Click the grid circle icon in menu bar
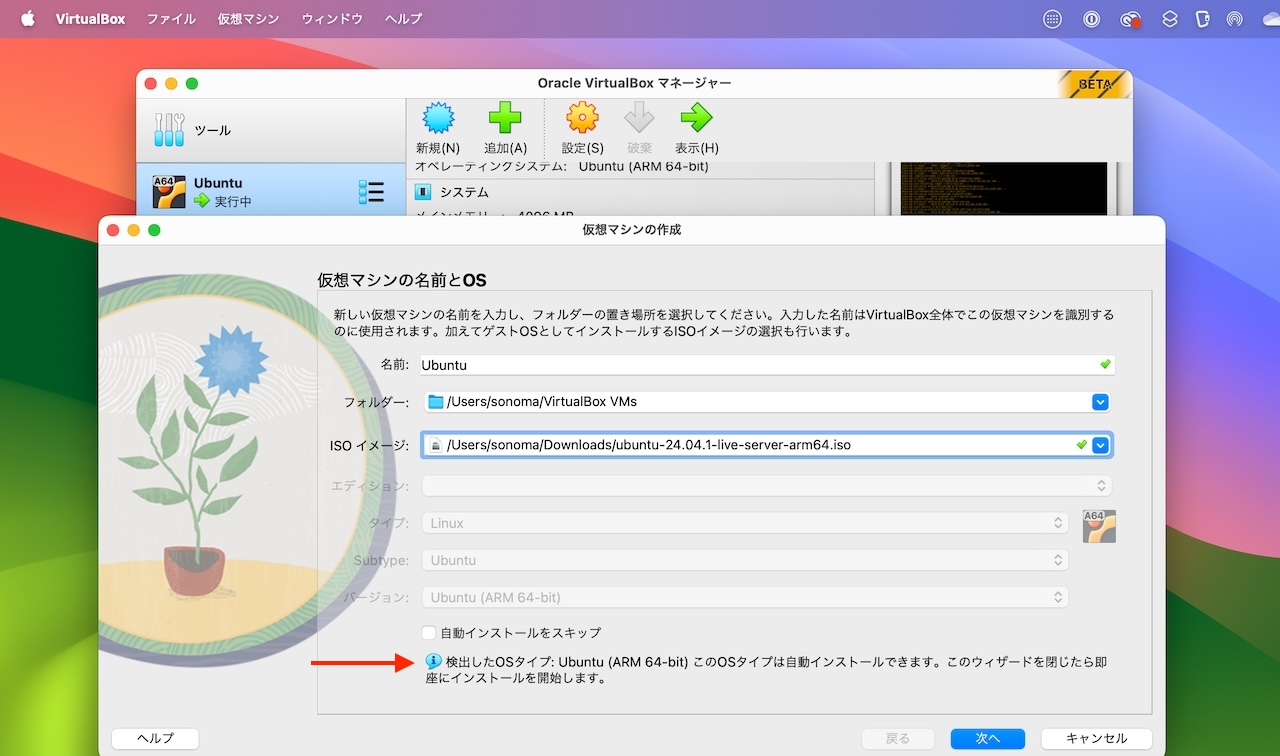This screenshot has width=1280, height=756. pos(1052,19)
